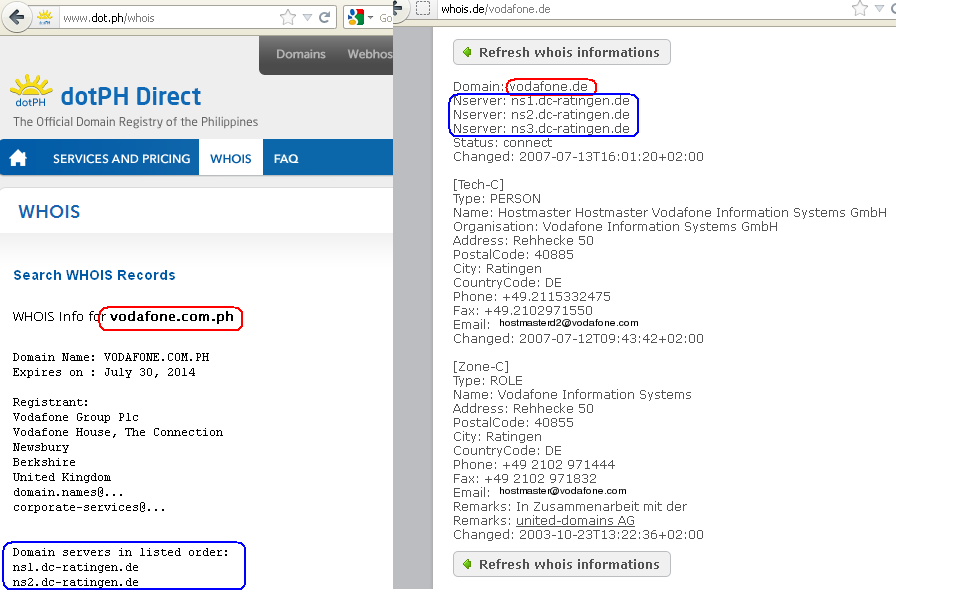Click top Refresh whois informations button

coord(562,52)
